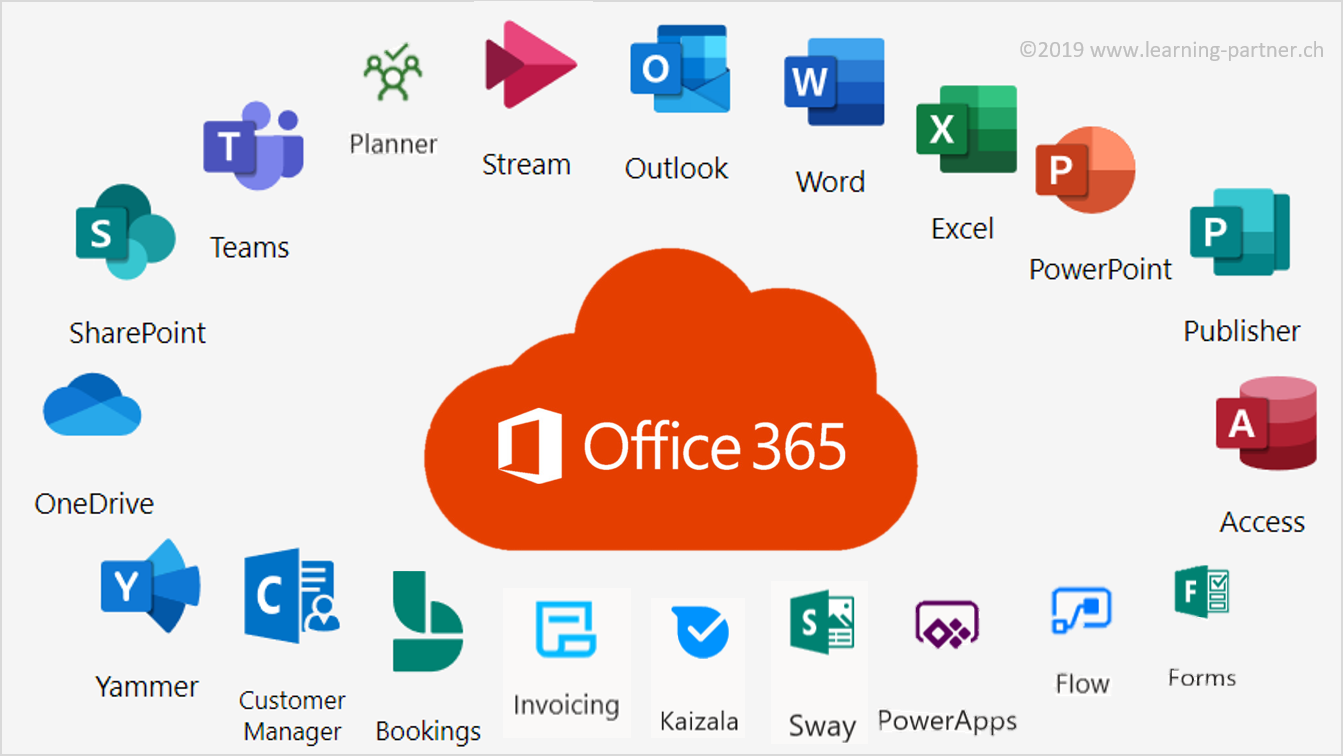Click the www.learning-partner.ch copyright text

1171,49
